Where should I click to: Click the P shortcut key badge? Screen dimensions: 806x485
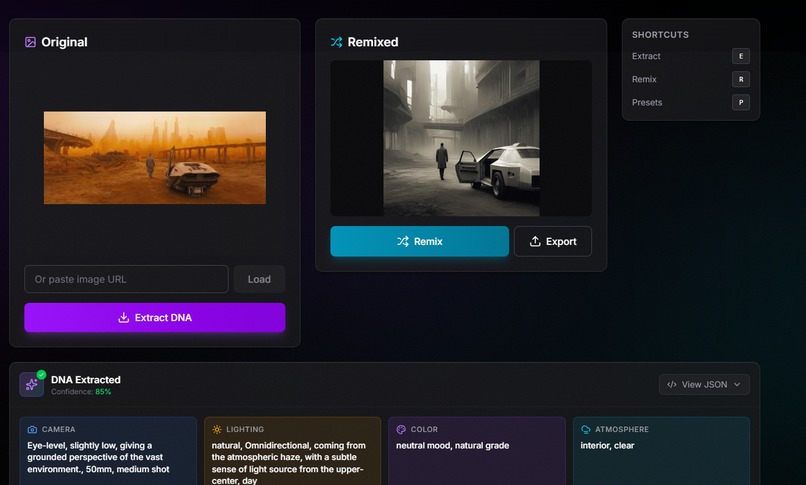tap(741, 102)
